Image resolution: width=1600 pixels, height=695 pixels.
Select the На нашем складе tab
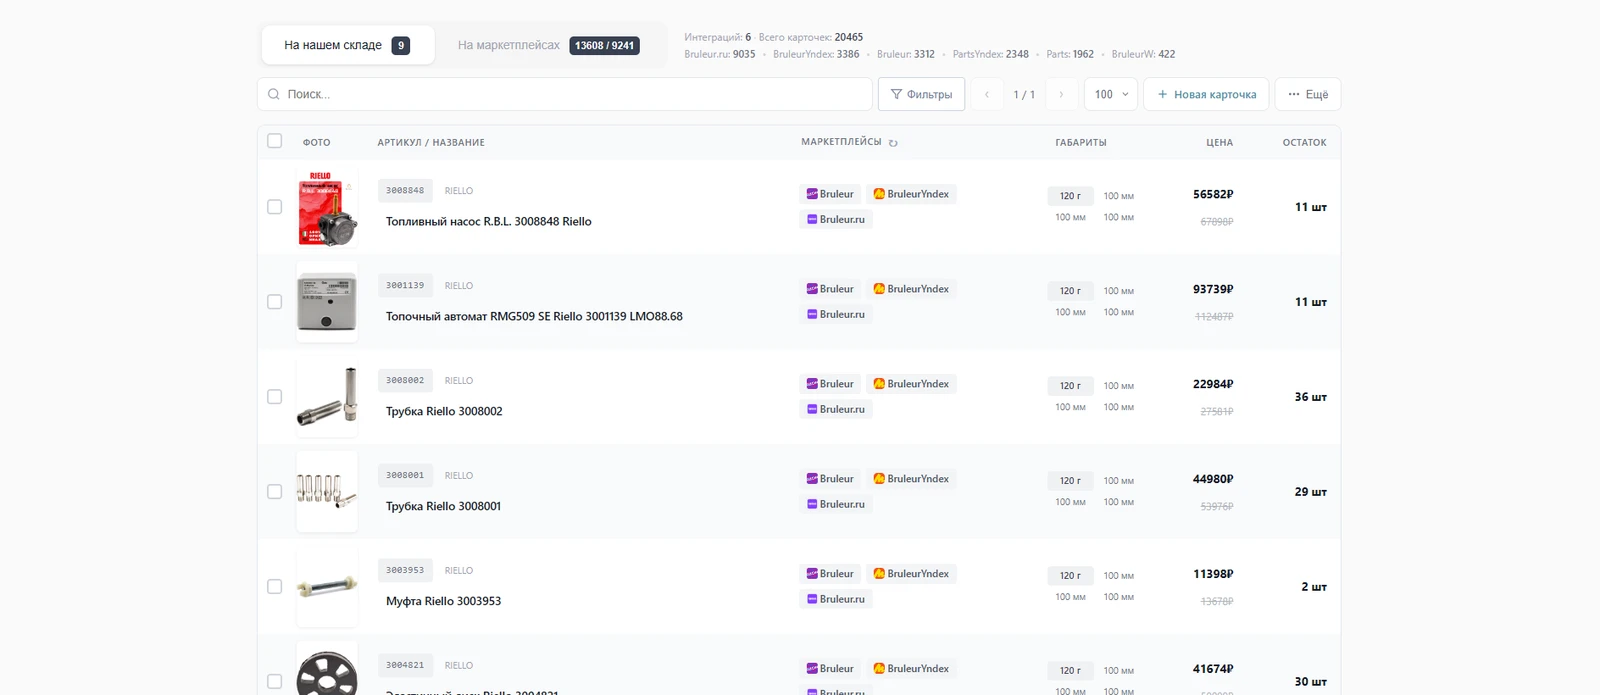point(347,45)
